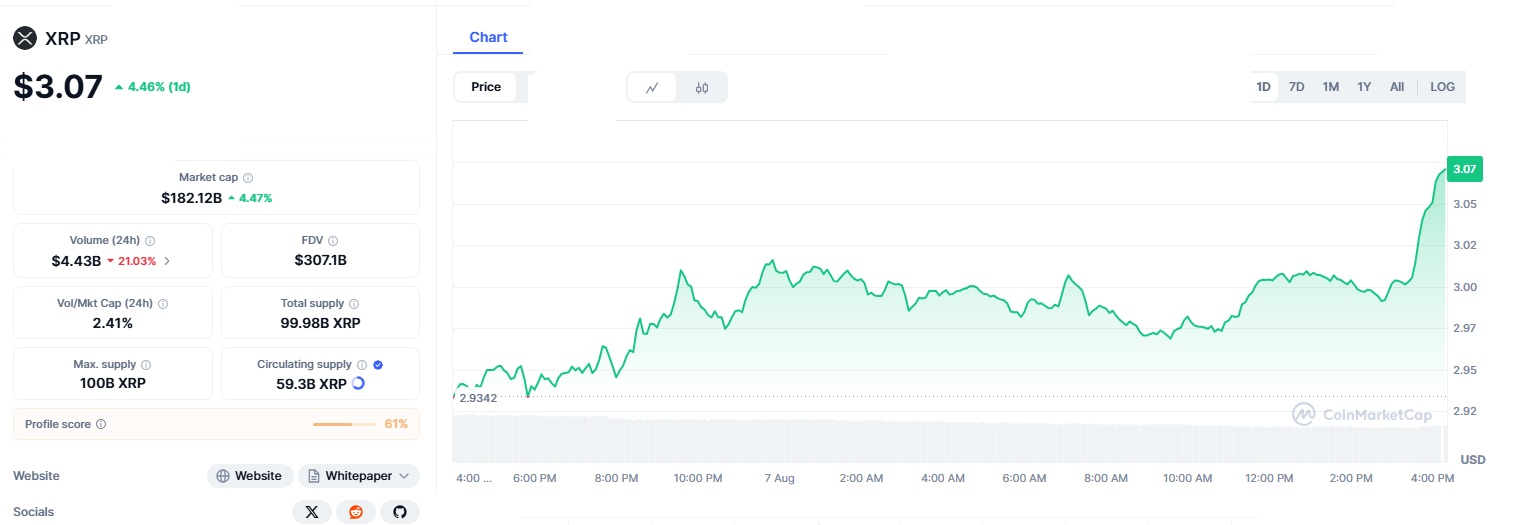Open the Max. supply info icon
Image resolution: width=1516 pixels, height=525 pixels.
pyautogui.click(x=146, y=365)
